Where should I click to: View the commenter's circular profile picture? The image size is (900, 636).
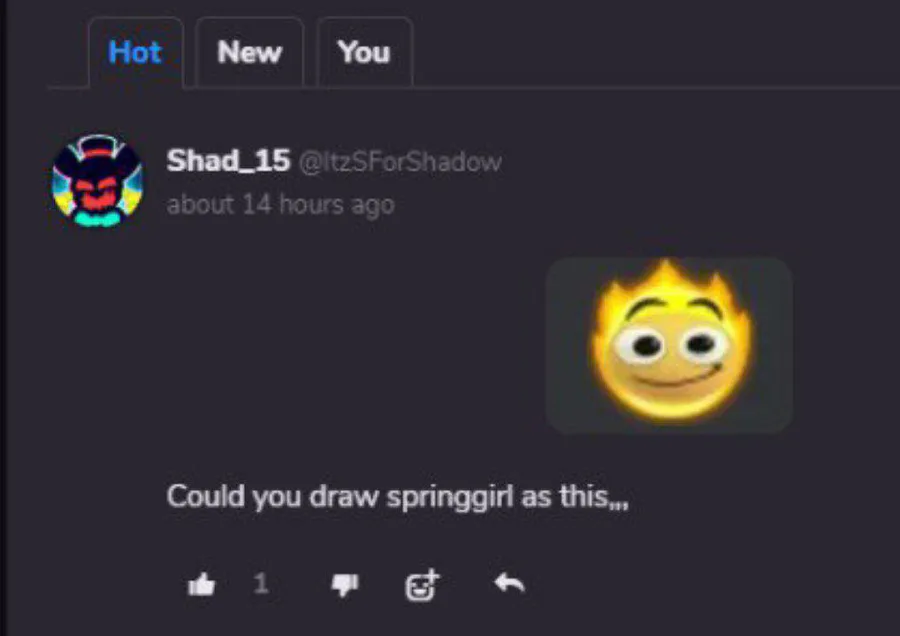(x=98, y=181)
